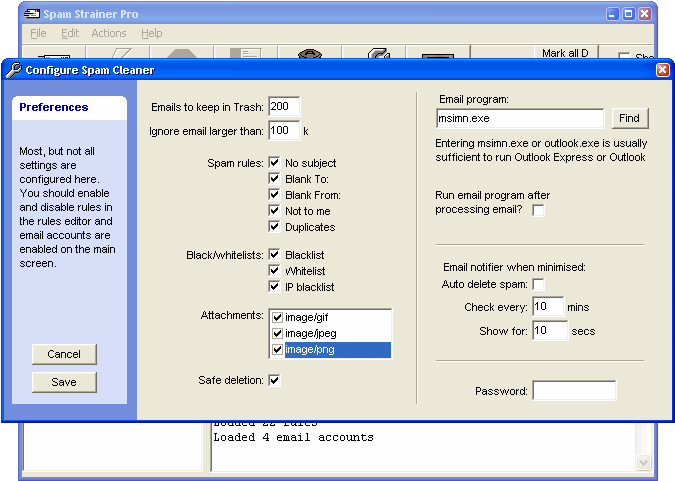Toggle the Blank From: spam rule
This screenshot has width=675, height=481.
pyautogui.click(x=274, y=195)
